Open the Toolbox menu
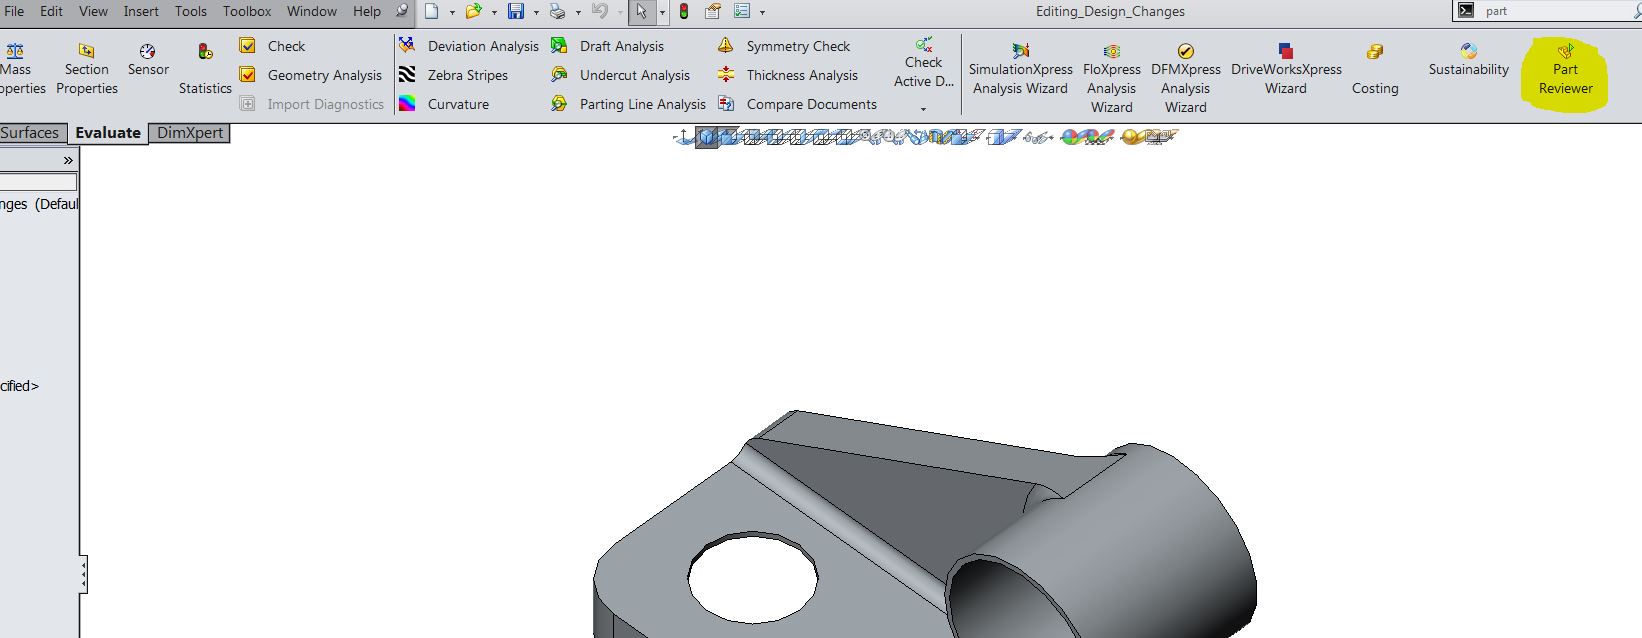The image size is (1642, 638). click(247, 11)
